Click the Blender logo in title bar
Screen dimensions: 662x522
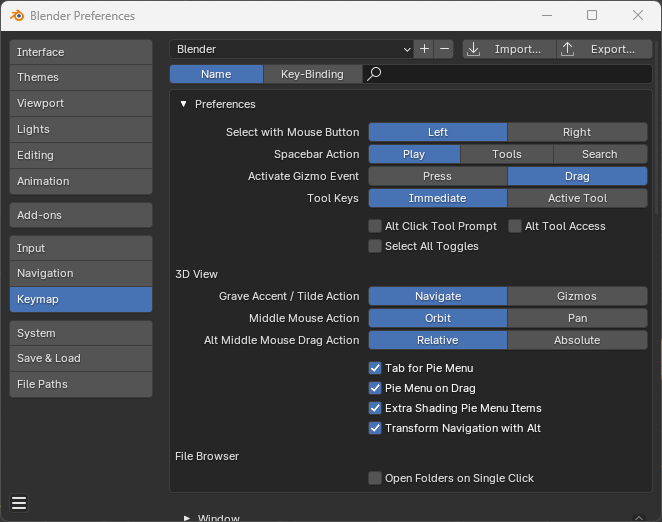pyautogui.click(x=17, y=16)
